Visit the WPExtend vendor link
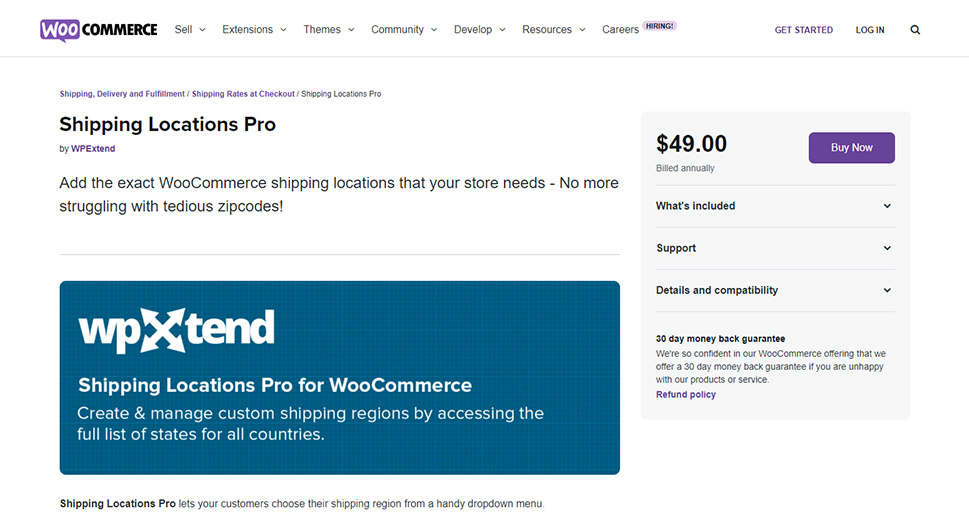 click(x=93, y=149)
